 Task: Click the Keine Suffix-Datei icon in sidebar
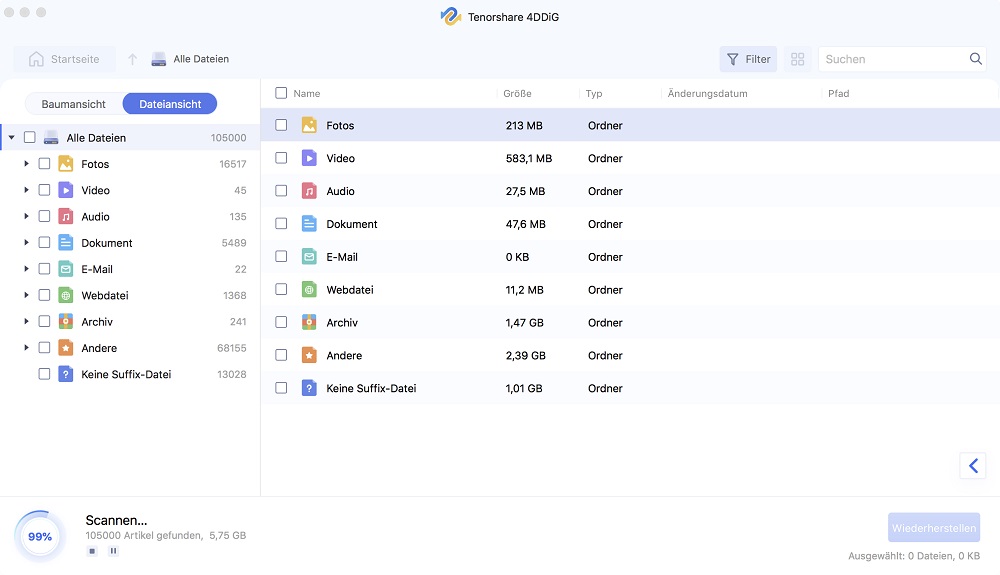(66, 374)
